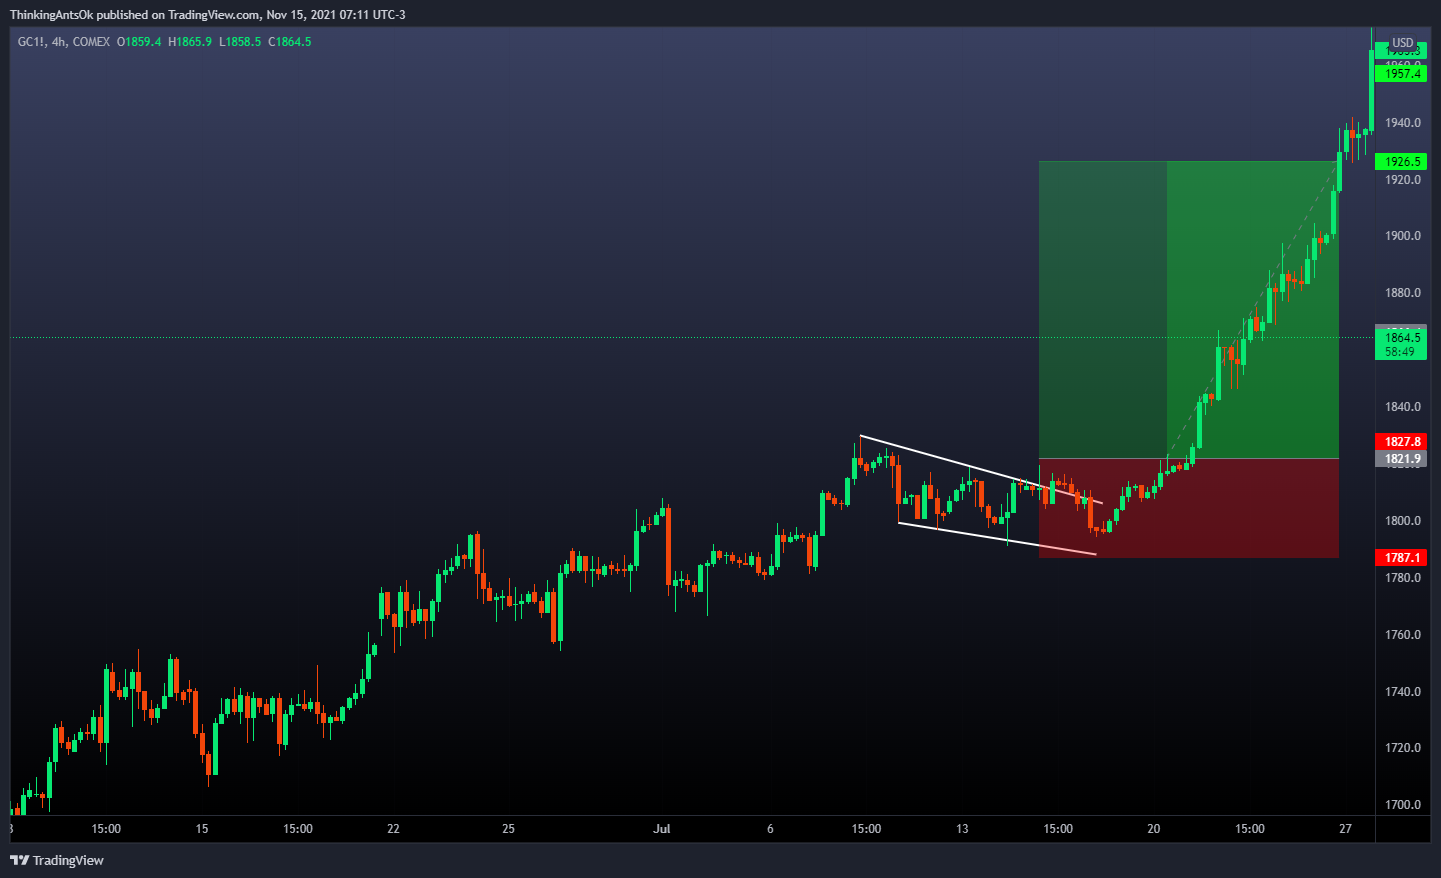Click the ThinkingAntsOk published header text
Image resolution: width=1441 pixels, height=878 pixels.
coord(207,15)
